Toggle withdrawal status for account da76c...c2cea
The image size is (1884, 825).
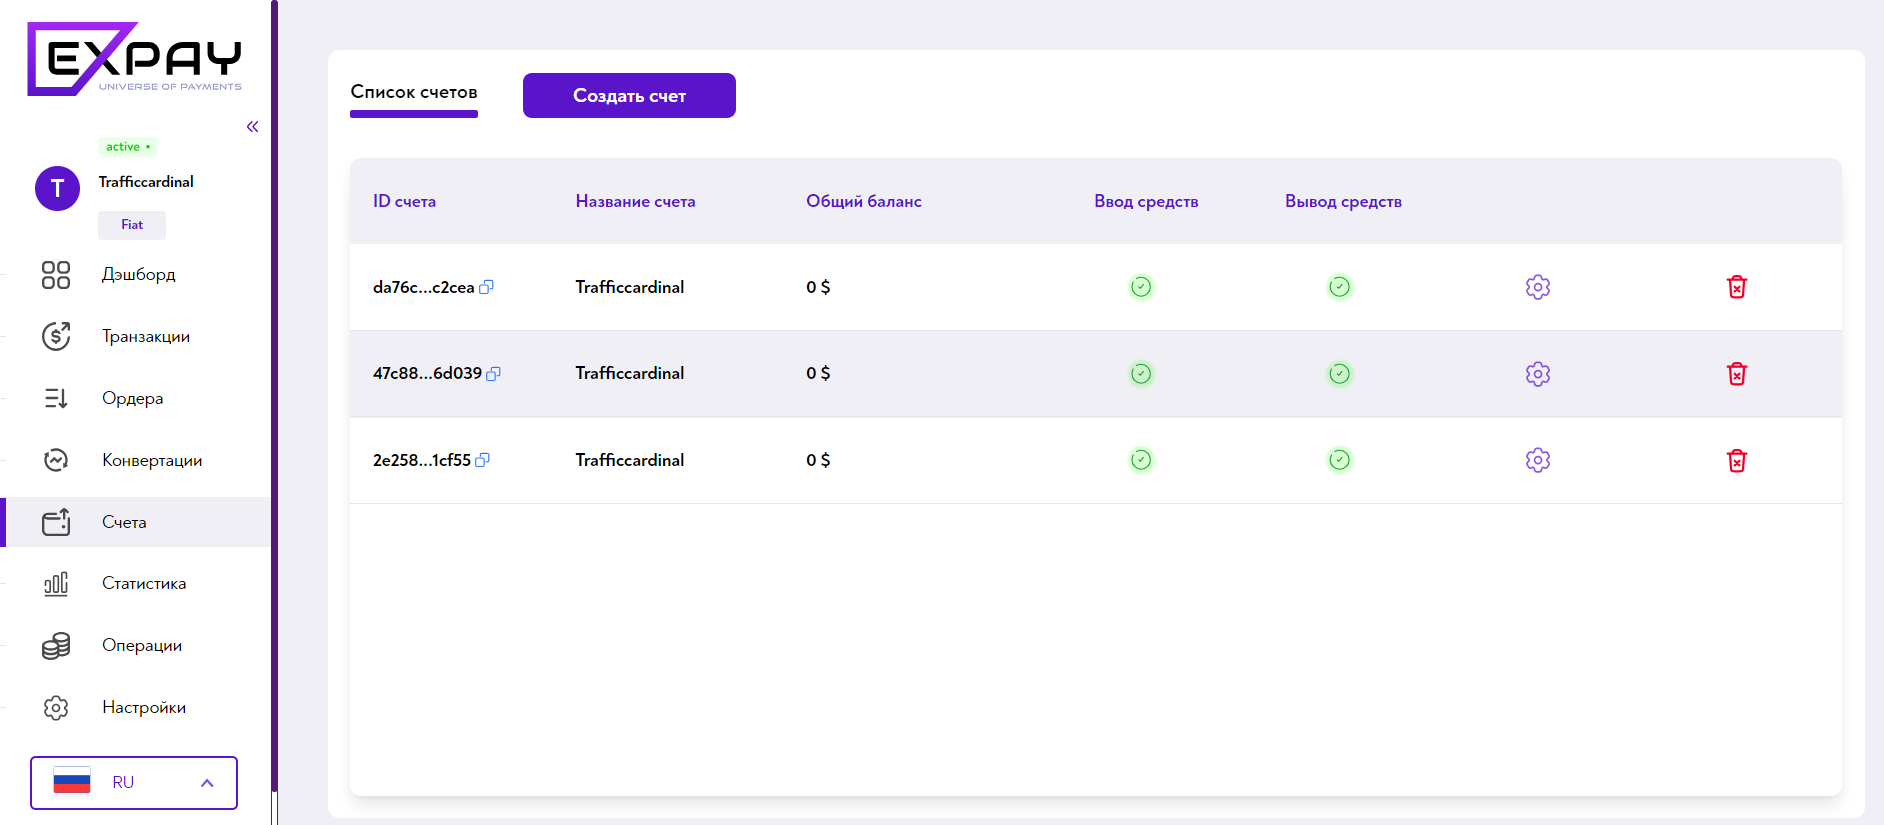(x=1340, y=287)
